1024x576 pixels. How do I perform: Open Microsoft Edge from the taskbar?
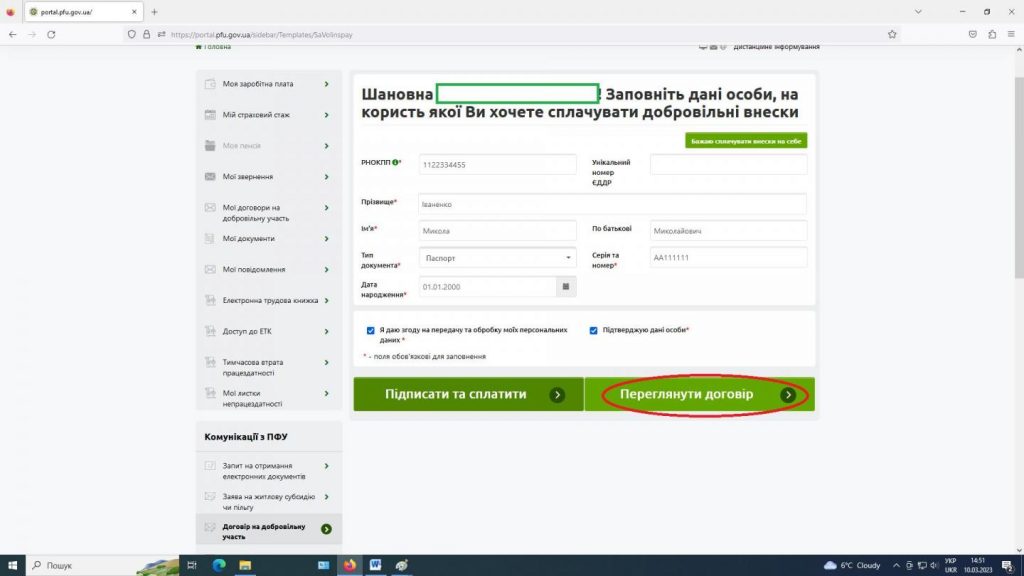pos(219,565)
